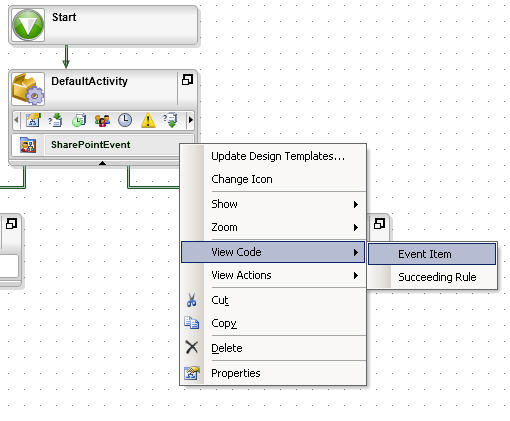Select the SharePointEvent event row label

pyautogui.click(x=90, y=145)
